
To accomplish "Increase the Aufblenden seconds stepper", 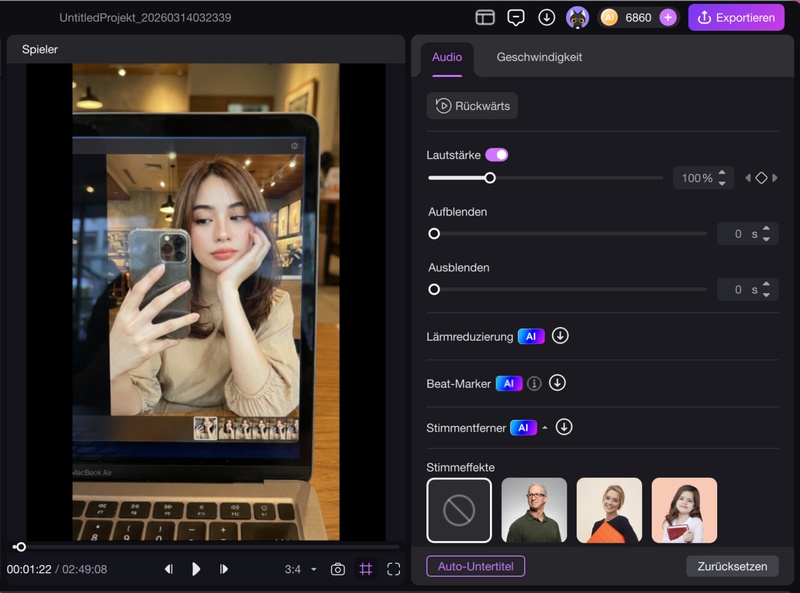I will click(x=766, y=229).
